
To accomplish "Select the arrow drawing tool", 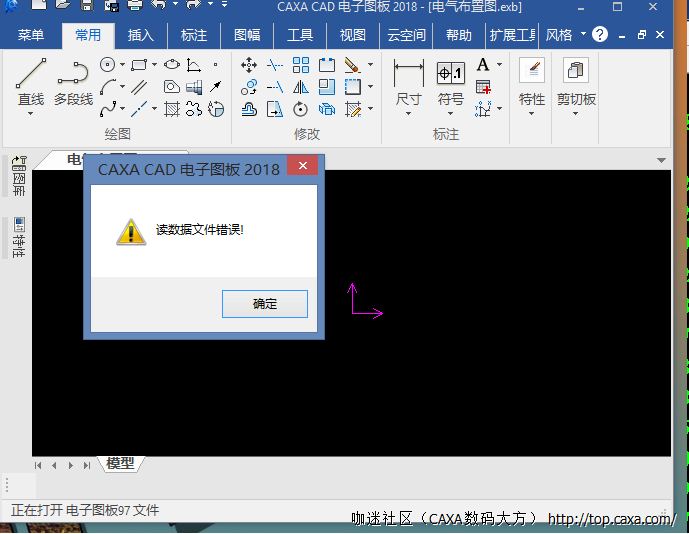I will point(215,87).
